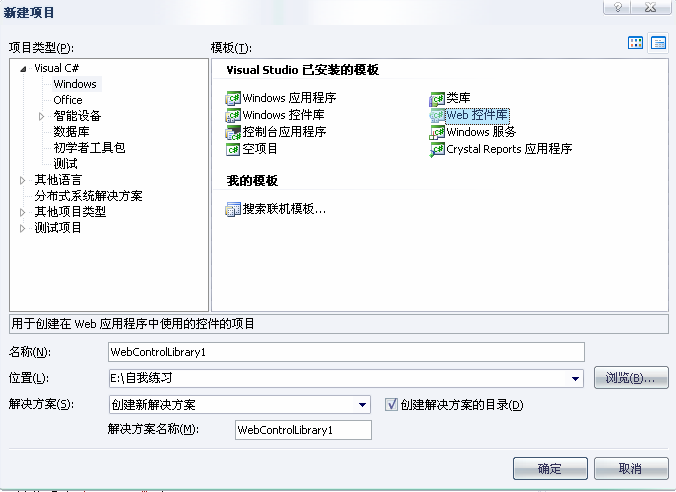Select the 其他项目类型 label
Screen dimensions: 676x492
[70, 212]
